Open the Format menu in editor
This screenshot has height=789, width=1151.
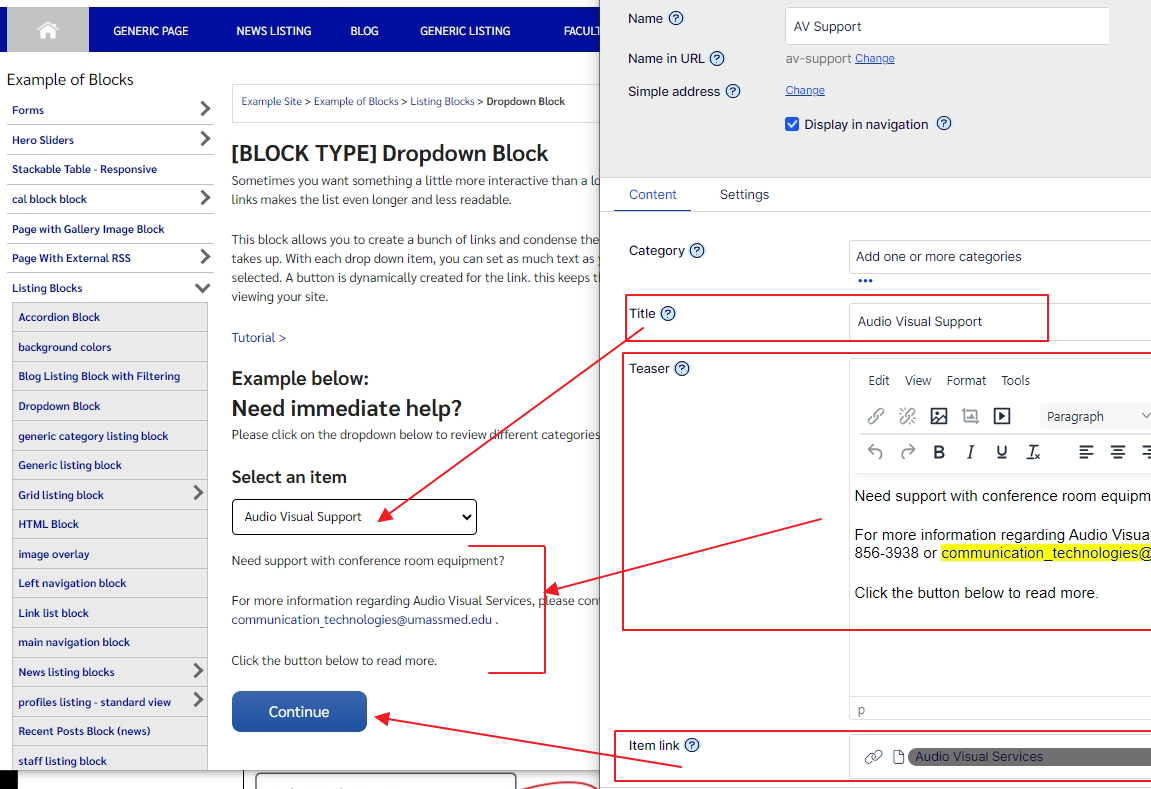click(x=966, y=380)
